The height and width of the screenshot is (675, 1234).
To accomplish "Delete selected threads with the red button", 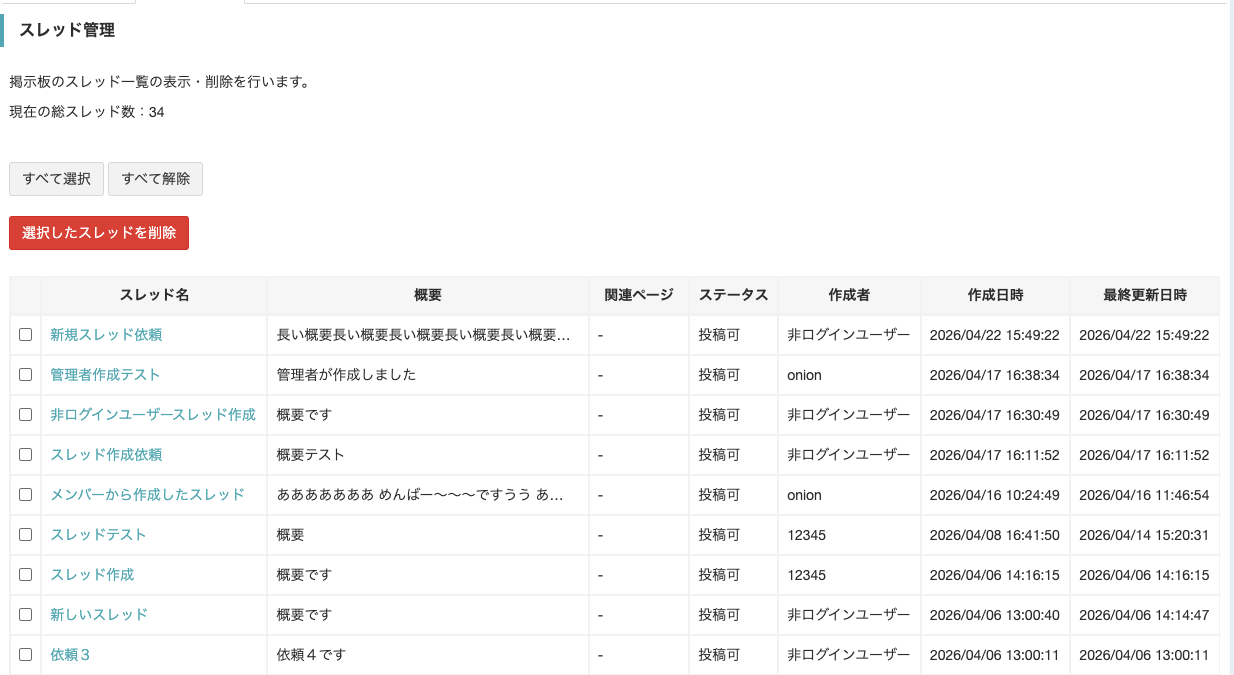I will pyautogui.click(x=99, y=233).
